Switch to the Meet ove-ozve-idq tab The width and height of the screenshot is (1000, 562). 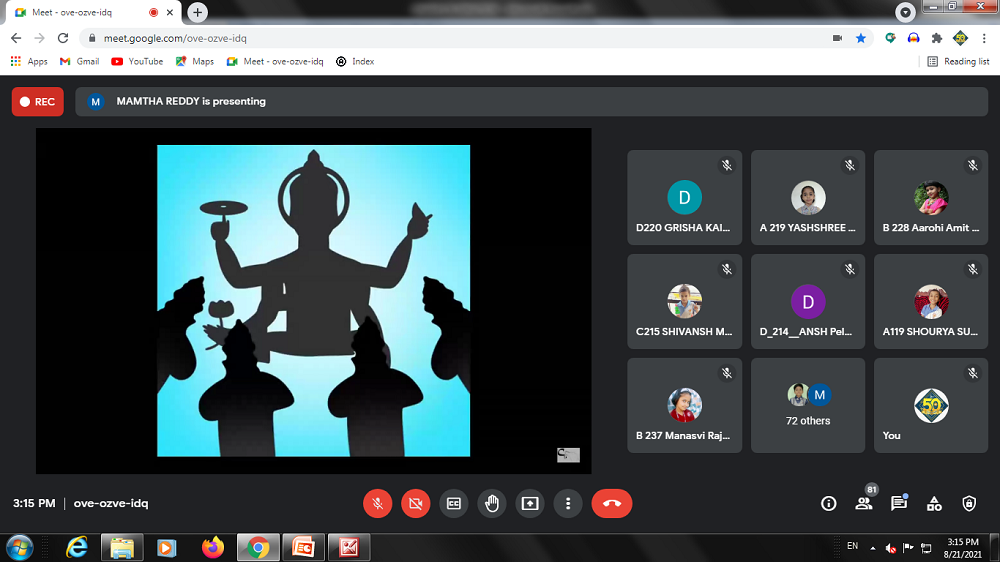coord(80,12)
